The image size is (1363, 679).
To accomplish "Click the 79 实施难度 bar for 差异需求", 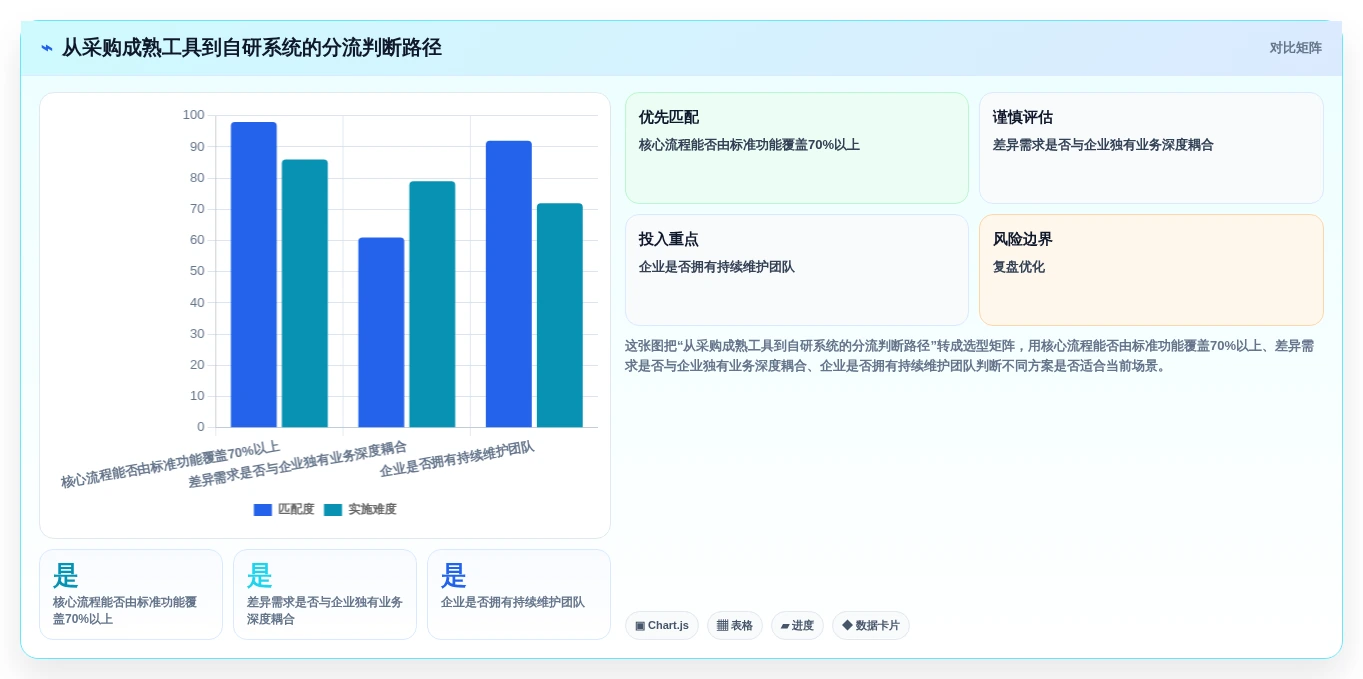I will (x=432, y=305).
